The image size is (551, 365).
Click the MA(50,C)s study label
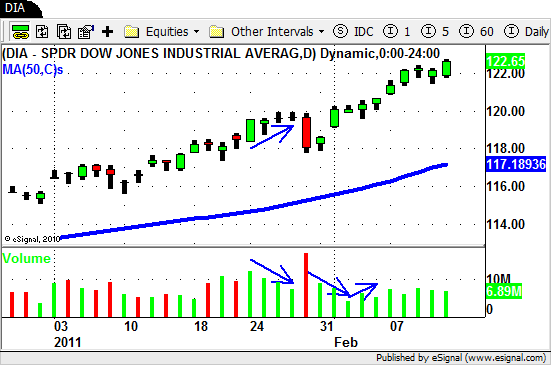coord(33,70)
